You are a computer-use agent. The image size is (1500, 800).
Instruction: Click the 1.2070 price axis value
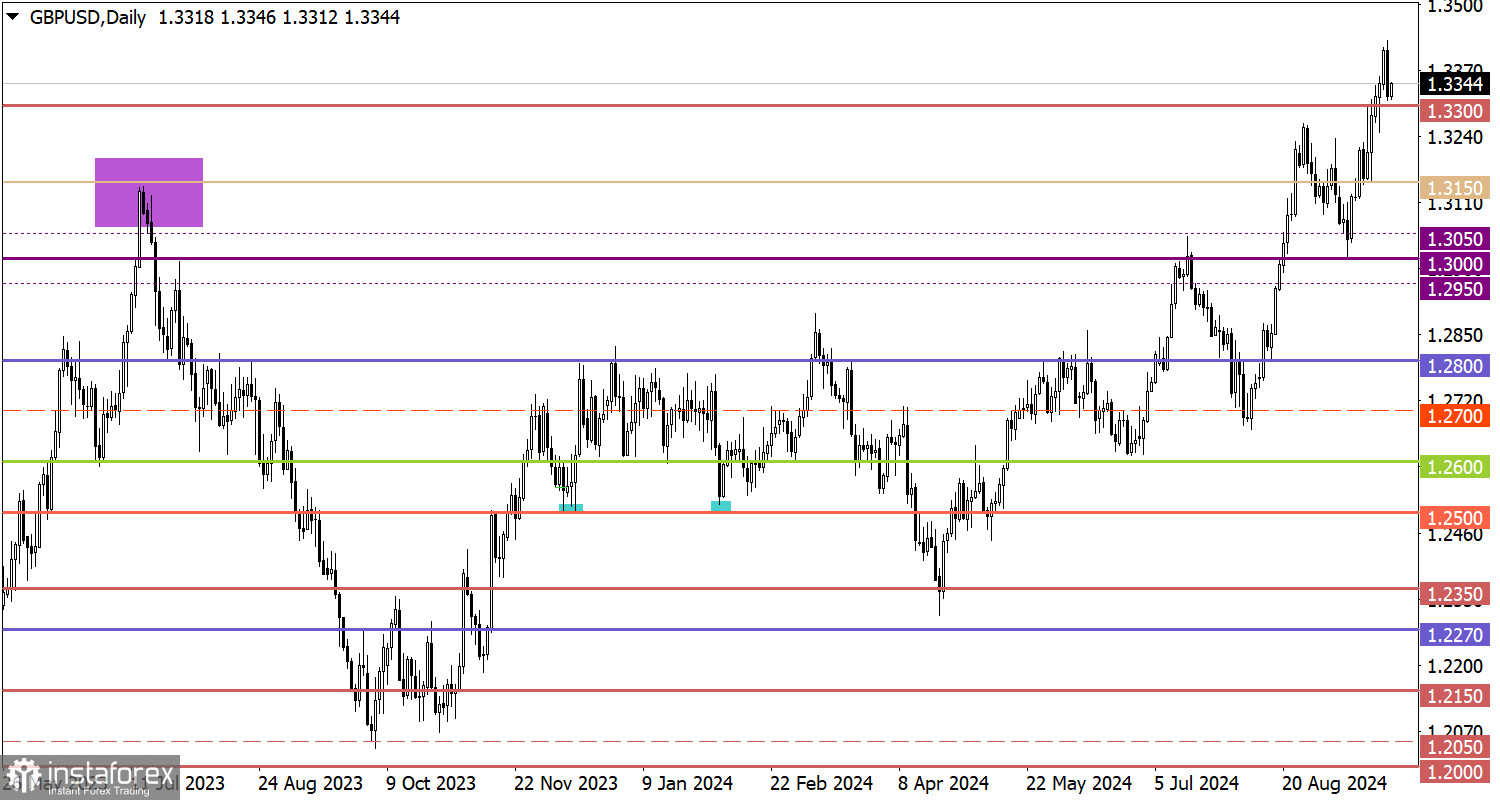pyautogui.click(x=1455, y=731)
